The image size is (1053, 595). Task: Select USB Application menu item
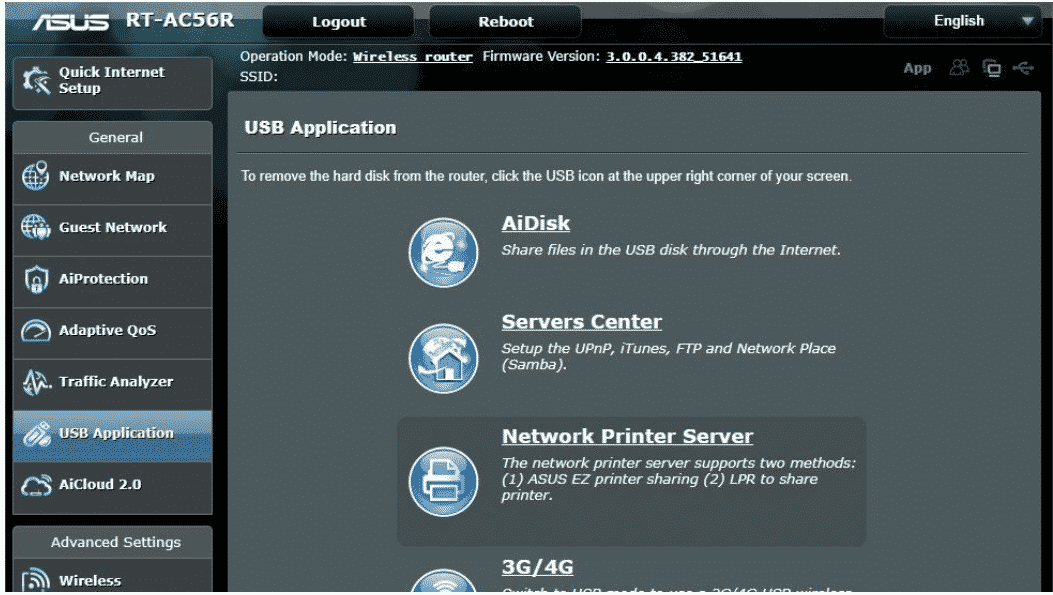pos(112,434)
